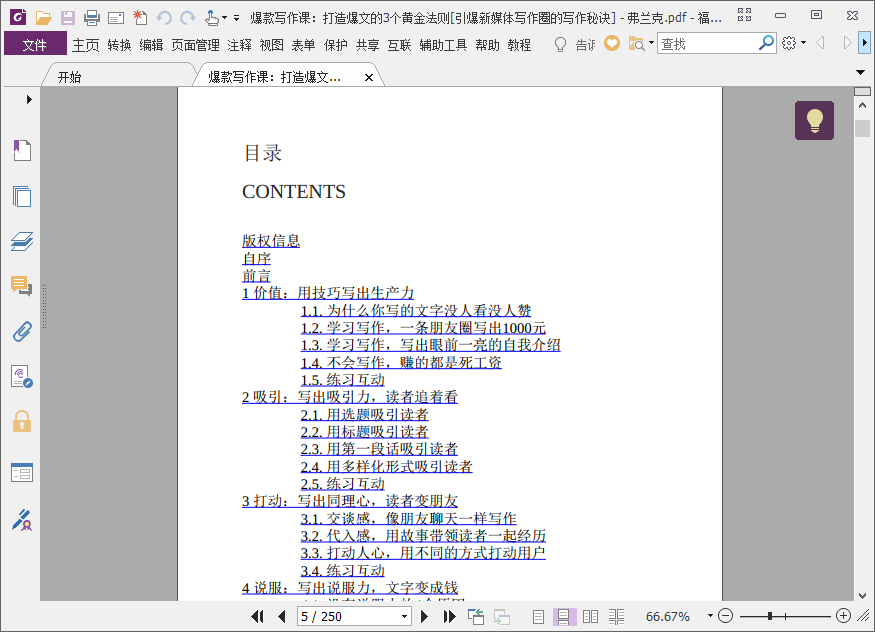Open the 注释 ribbon tab

click(x=239, y=45)
